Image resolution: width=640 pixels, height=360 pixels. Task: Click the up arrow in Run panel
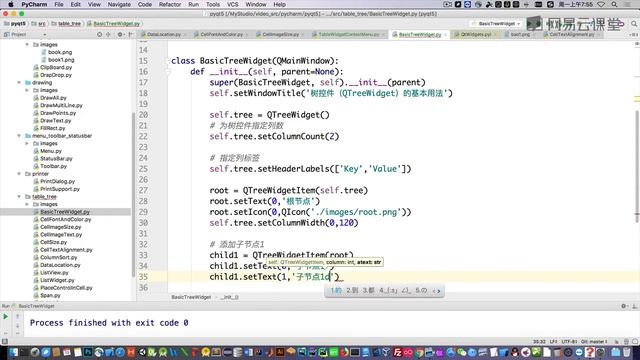(x=18, y=316)
